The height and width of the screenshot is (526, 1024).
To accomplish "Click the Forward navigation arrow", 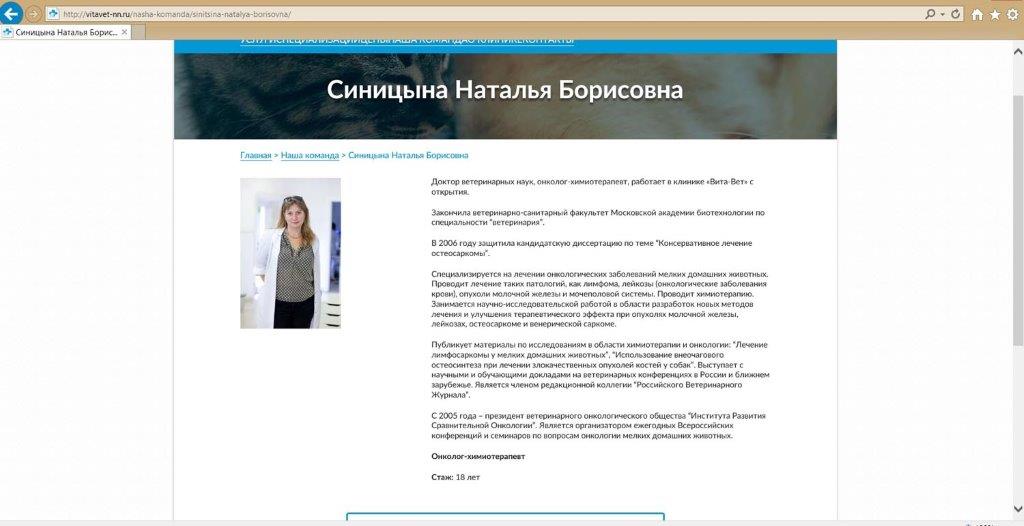I will coord(34,14).
